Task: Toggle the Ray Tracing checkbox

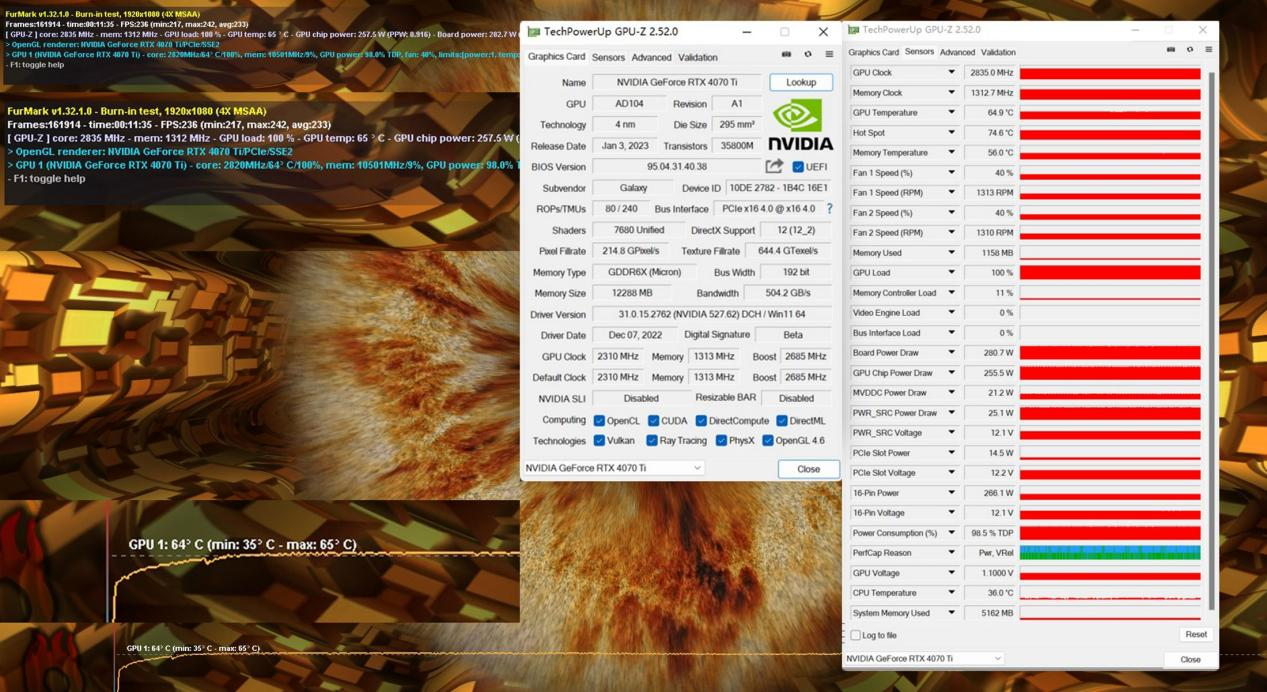Action: coord(652,441)
